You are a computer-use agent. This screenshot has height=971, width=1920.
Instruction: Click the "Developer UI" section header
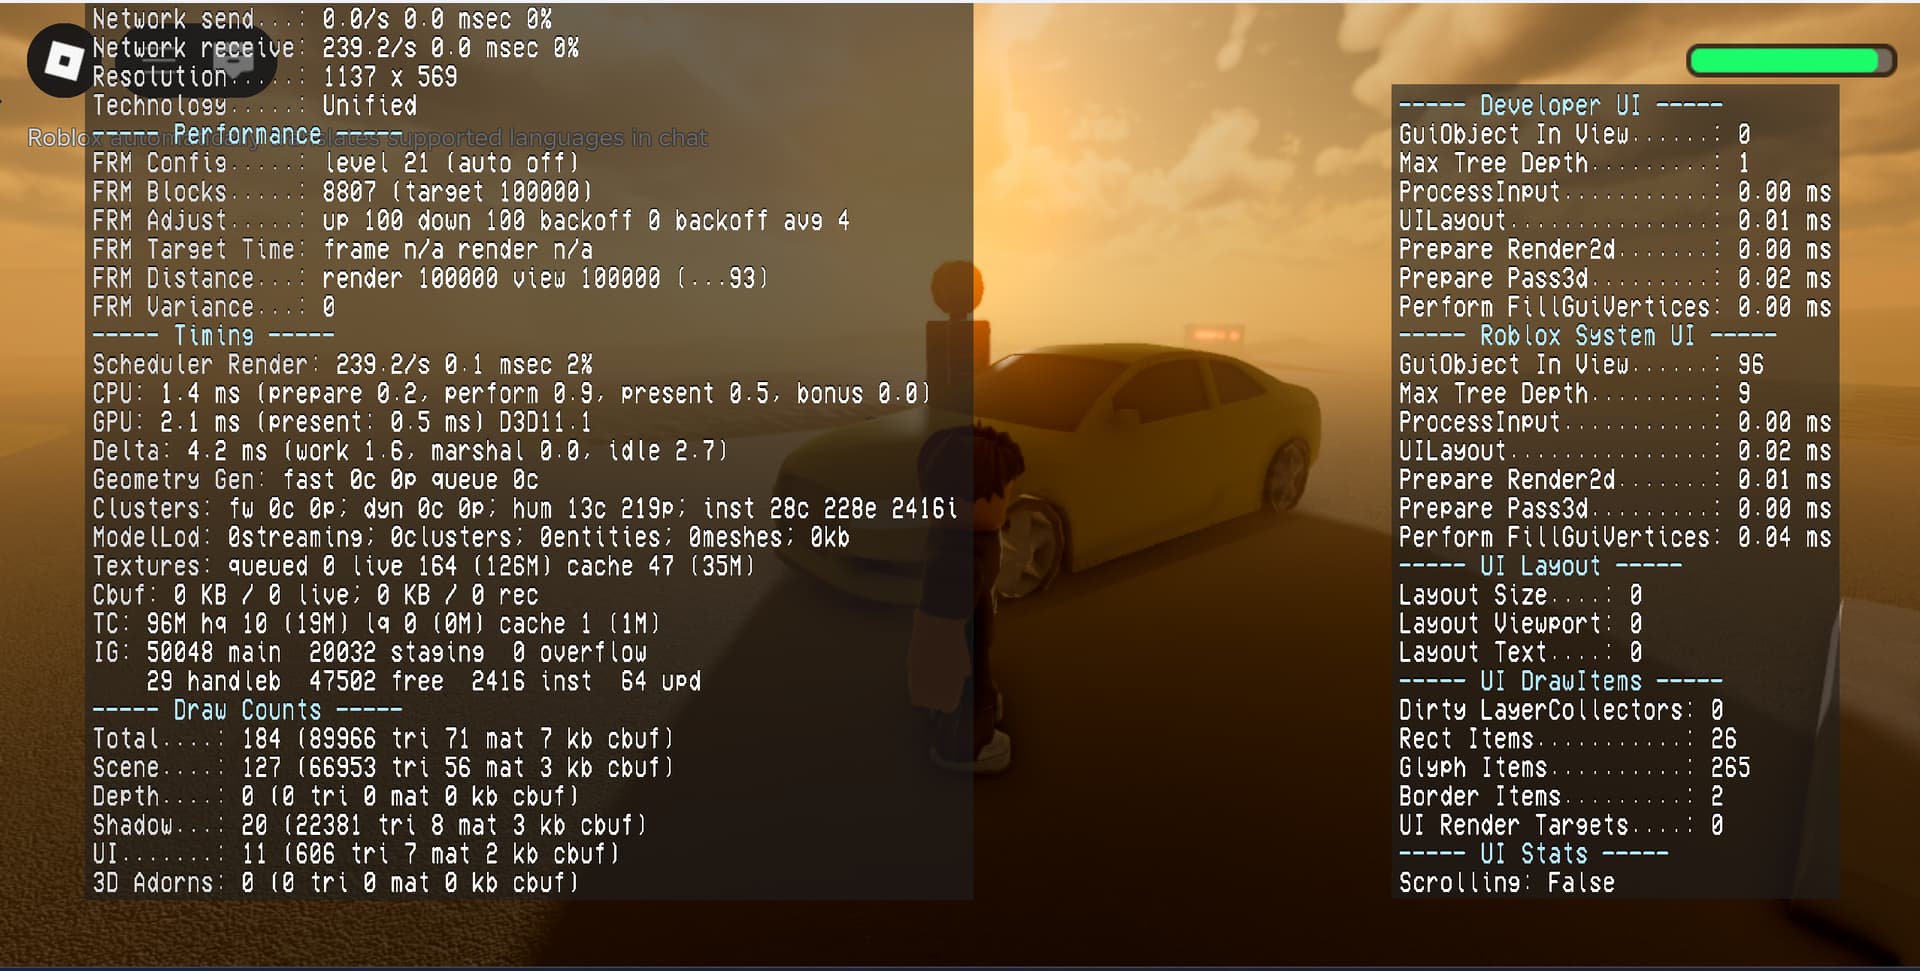point(1561,106)
